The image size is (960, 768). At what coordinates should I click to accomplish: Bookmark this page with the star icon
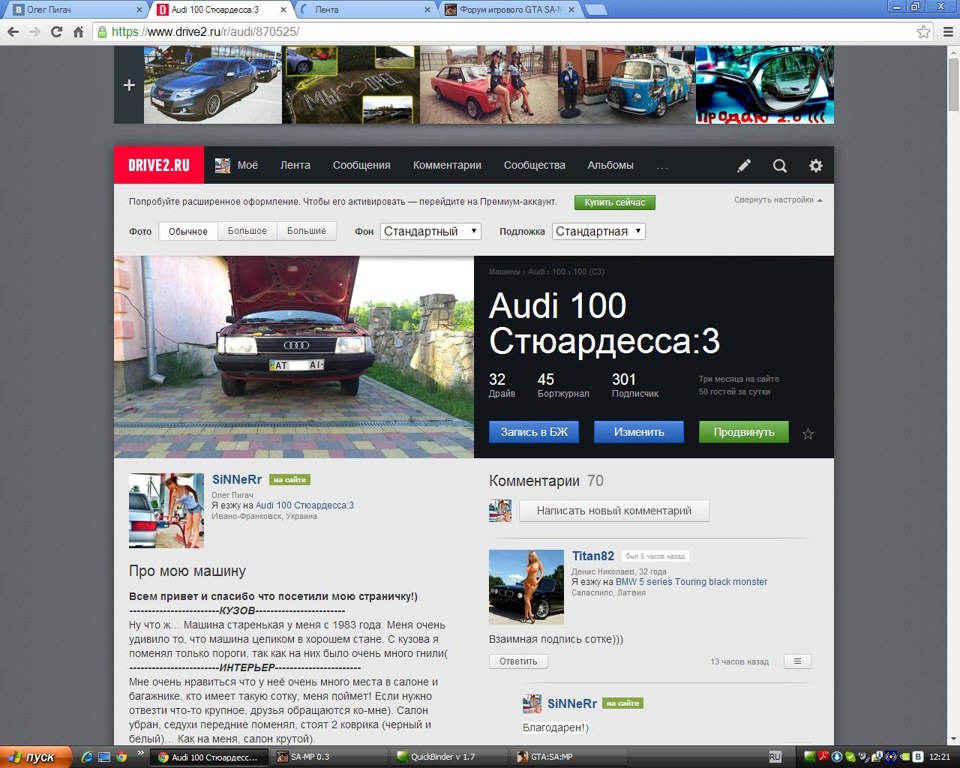coord(924,32)
